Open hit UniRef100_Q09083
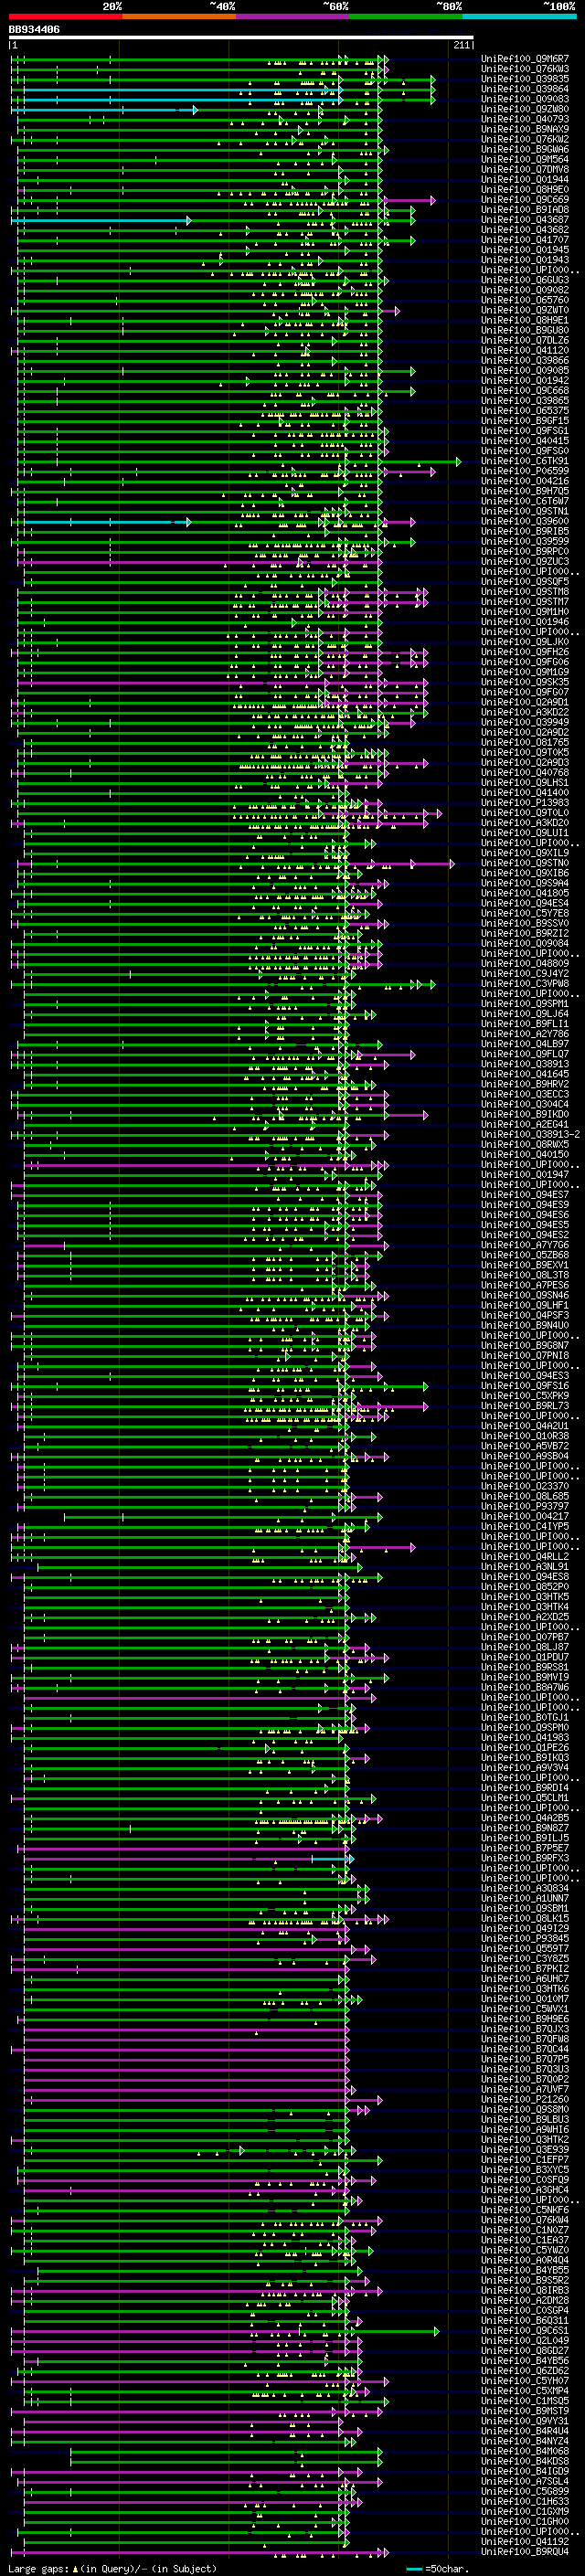Image resolution: width=585 pixels, height=2576 pixels. pyautogui.click(x=525, y=99)
